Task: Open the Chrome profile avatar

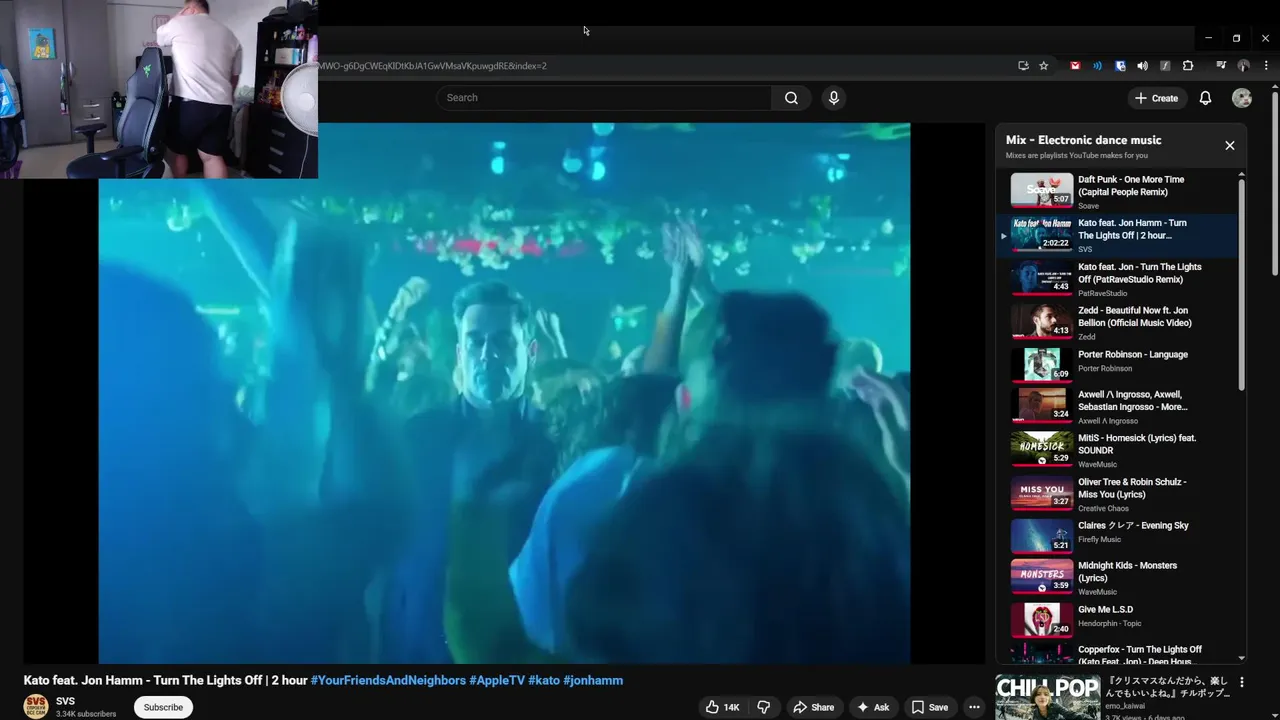Action: pos(1244,66)
